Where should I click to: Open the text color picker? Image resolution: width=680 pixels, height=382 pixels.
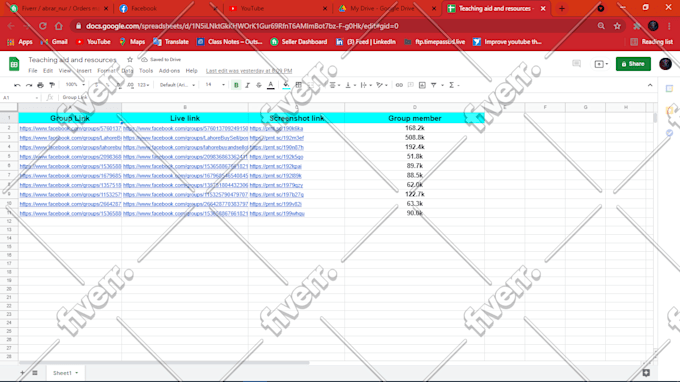tap(271, 85)
